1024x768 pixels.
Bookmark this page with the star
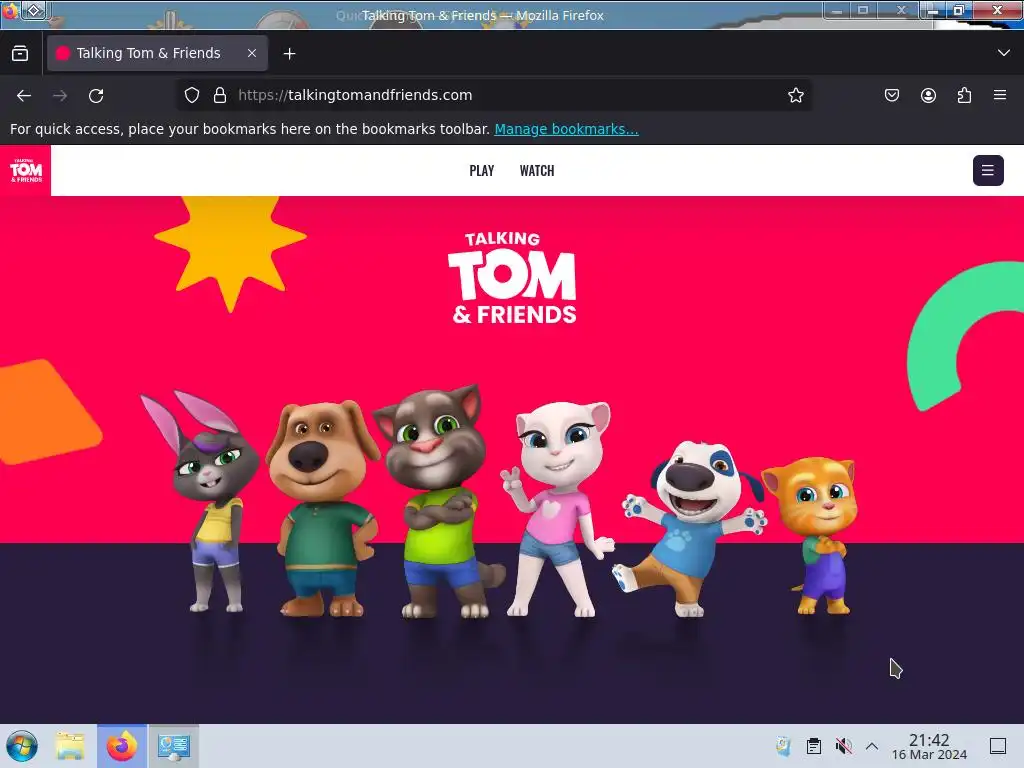[795, 95]
